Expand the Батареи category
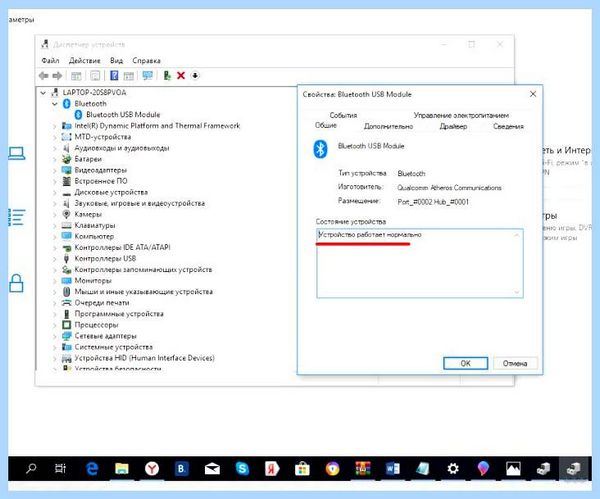Viewport: 600px width, 499px height. (55, 159)
